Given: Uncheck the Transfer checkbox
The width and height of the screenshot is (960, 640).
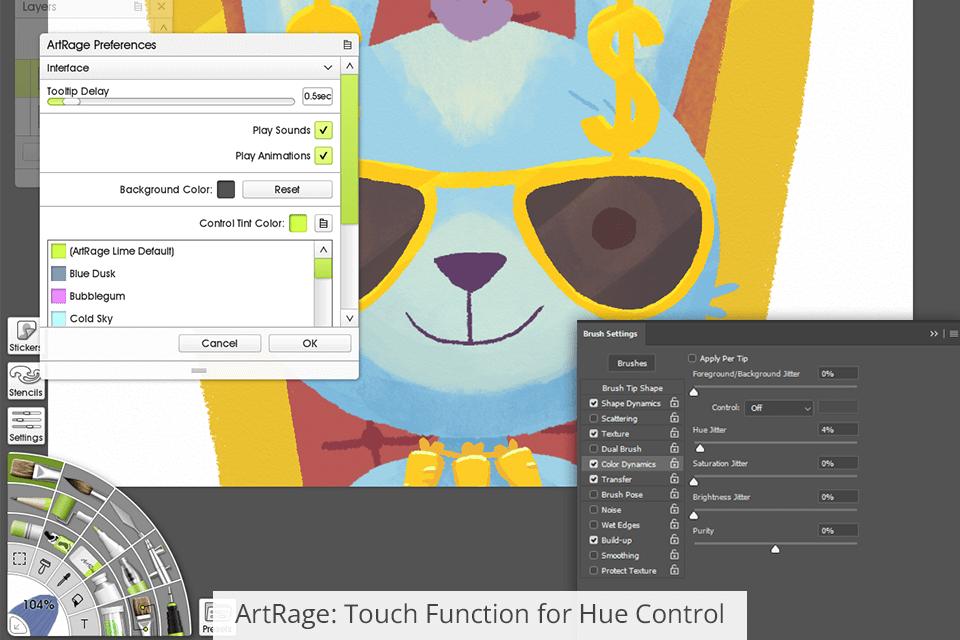Looking at the screenshot, I should point(593,479).
